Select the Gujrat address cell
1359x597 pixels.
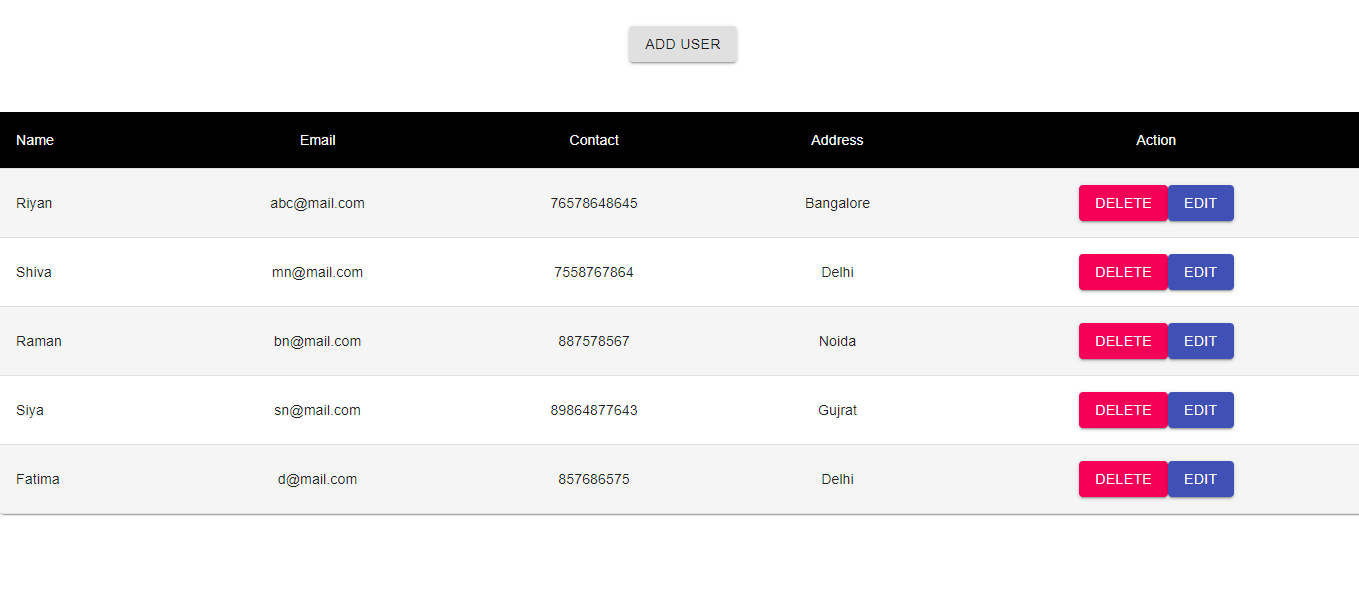[837, 410]
